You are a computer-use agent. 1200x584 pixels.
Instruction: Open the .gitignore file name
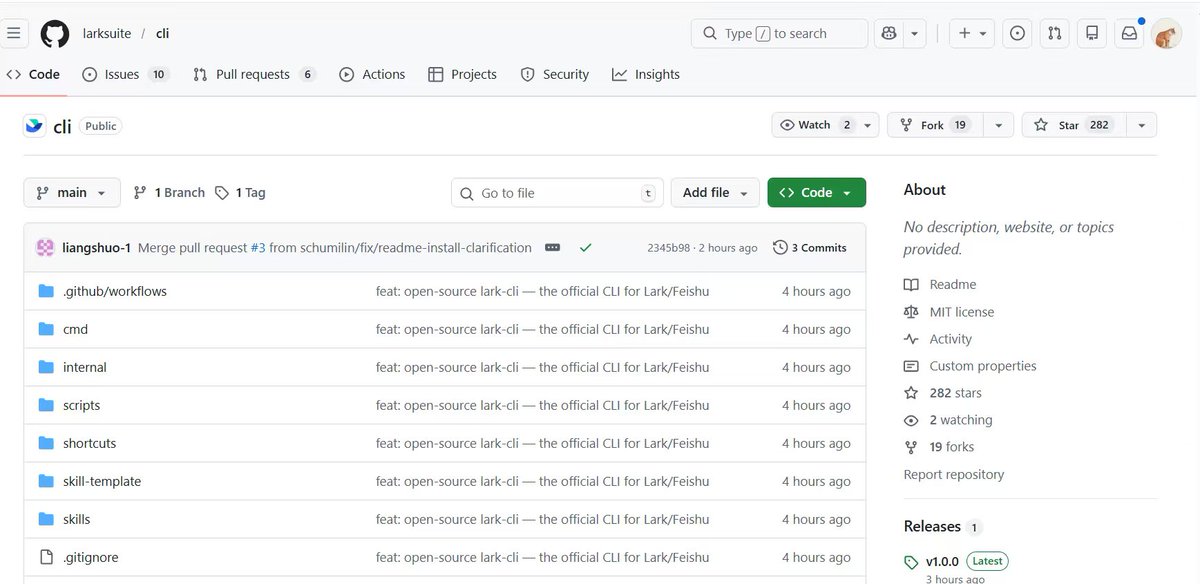[x=91, y=557]
